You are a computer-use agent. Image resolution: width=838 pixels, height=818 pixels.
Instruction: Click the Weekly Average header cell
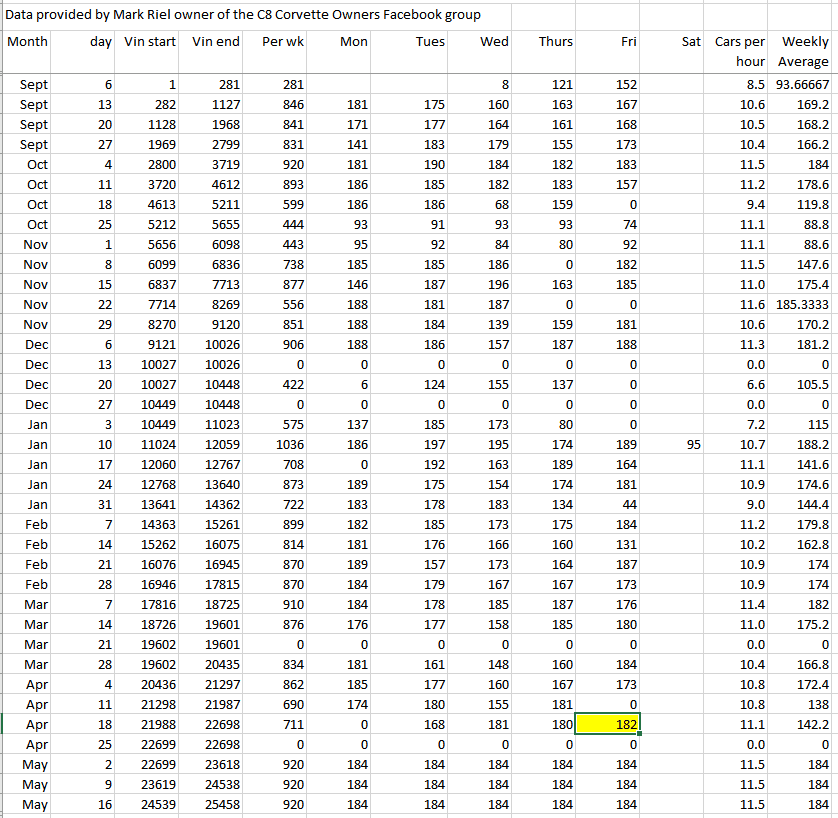click(804, 51)
